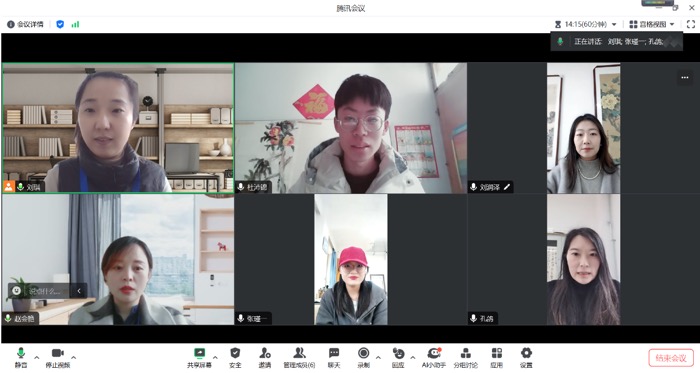
Task: Open video options arrow beside 停止视频
Action: pos(74,357)
